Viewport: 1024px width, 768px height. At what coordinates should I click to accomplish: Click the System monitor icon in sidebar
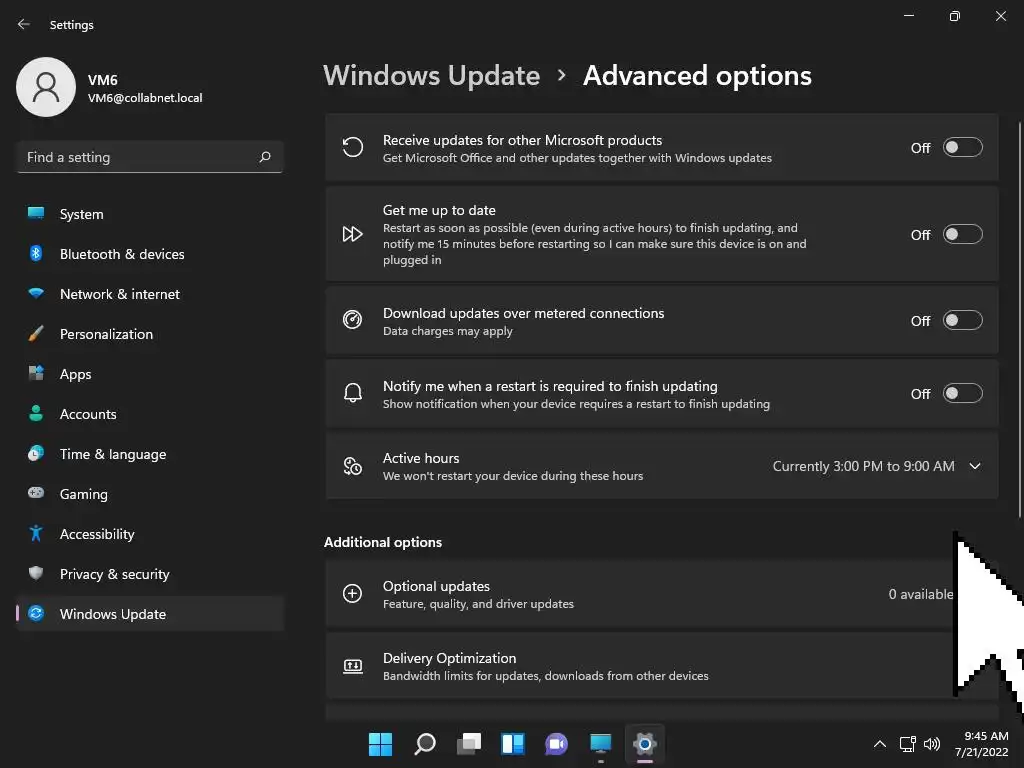pos(36,214)
